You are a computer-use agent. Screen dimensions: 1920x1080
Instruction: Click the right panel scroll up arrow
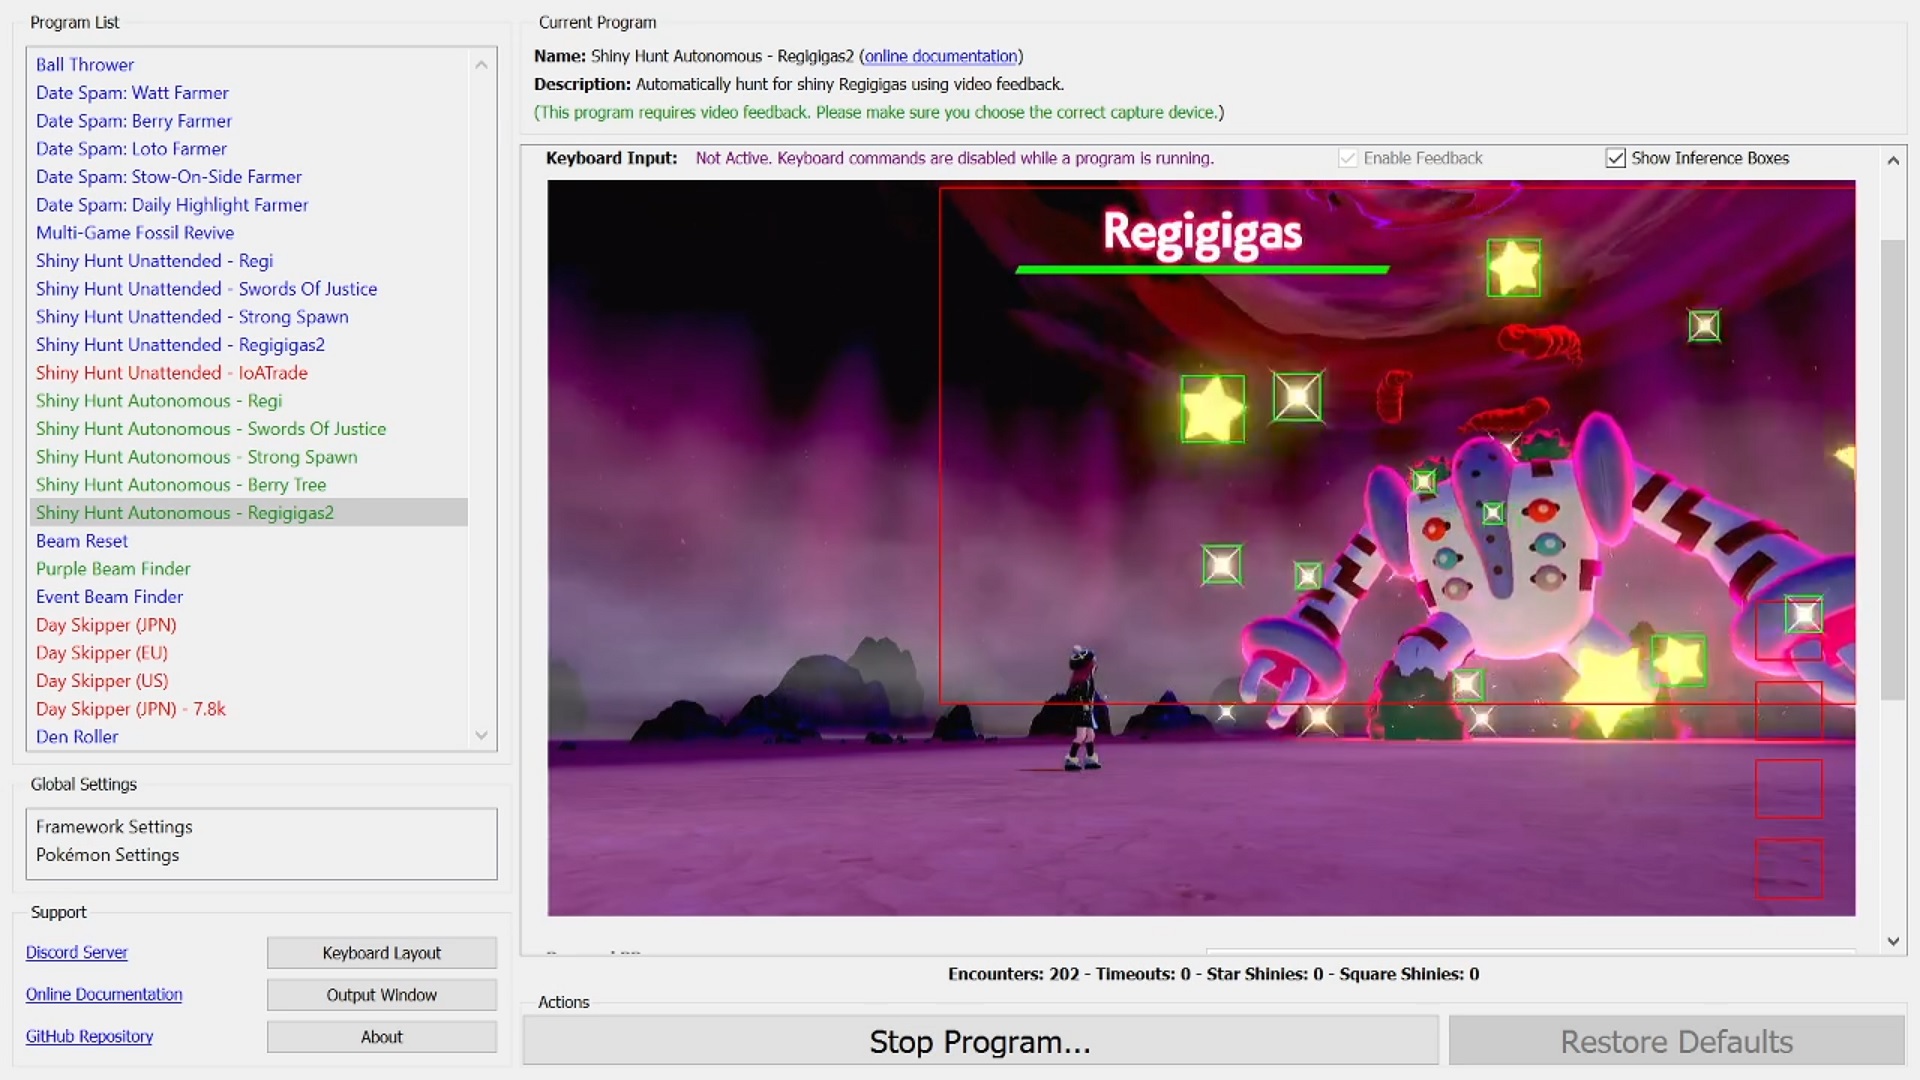(1892, 161)
